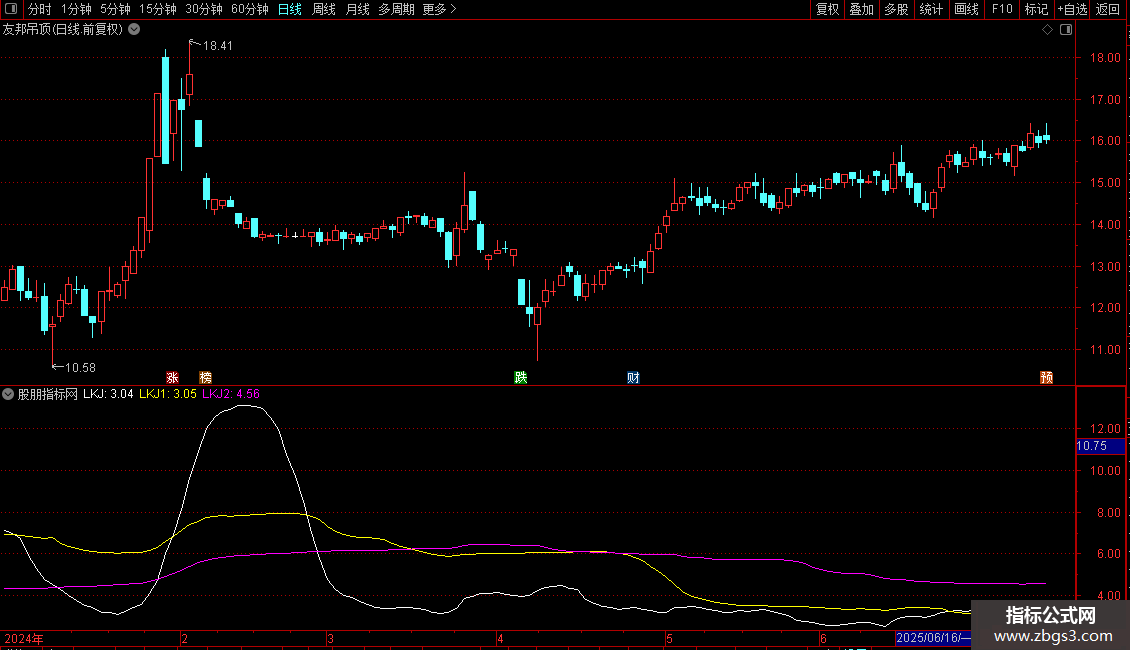Click the red 涨 event marker
The image size is (1130, 650).
click(x=172, y=377)
